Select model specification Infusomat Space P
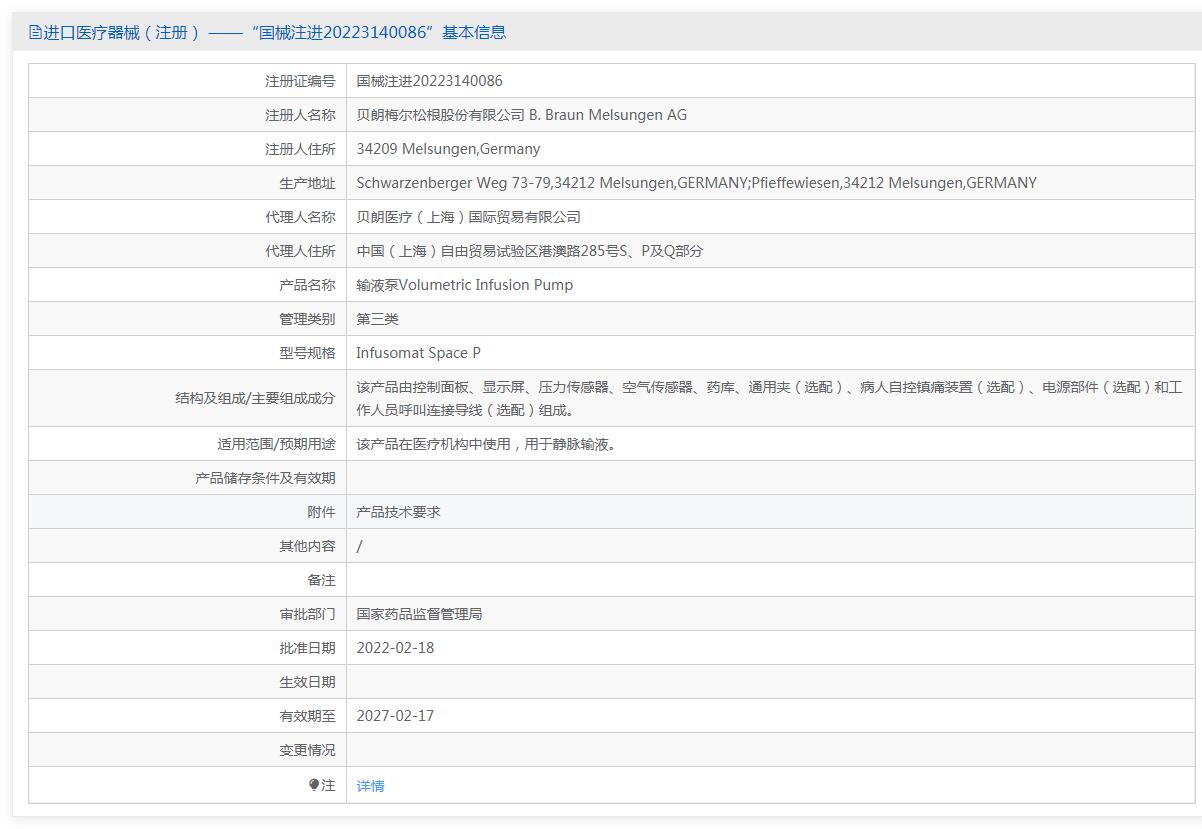Image resolution: width=1202 pixels, height=829 pixels. pos(418,353)
